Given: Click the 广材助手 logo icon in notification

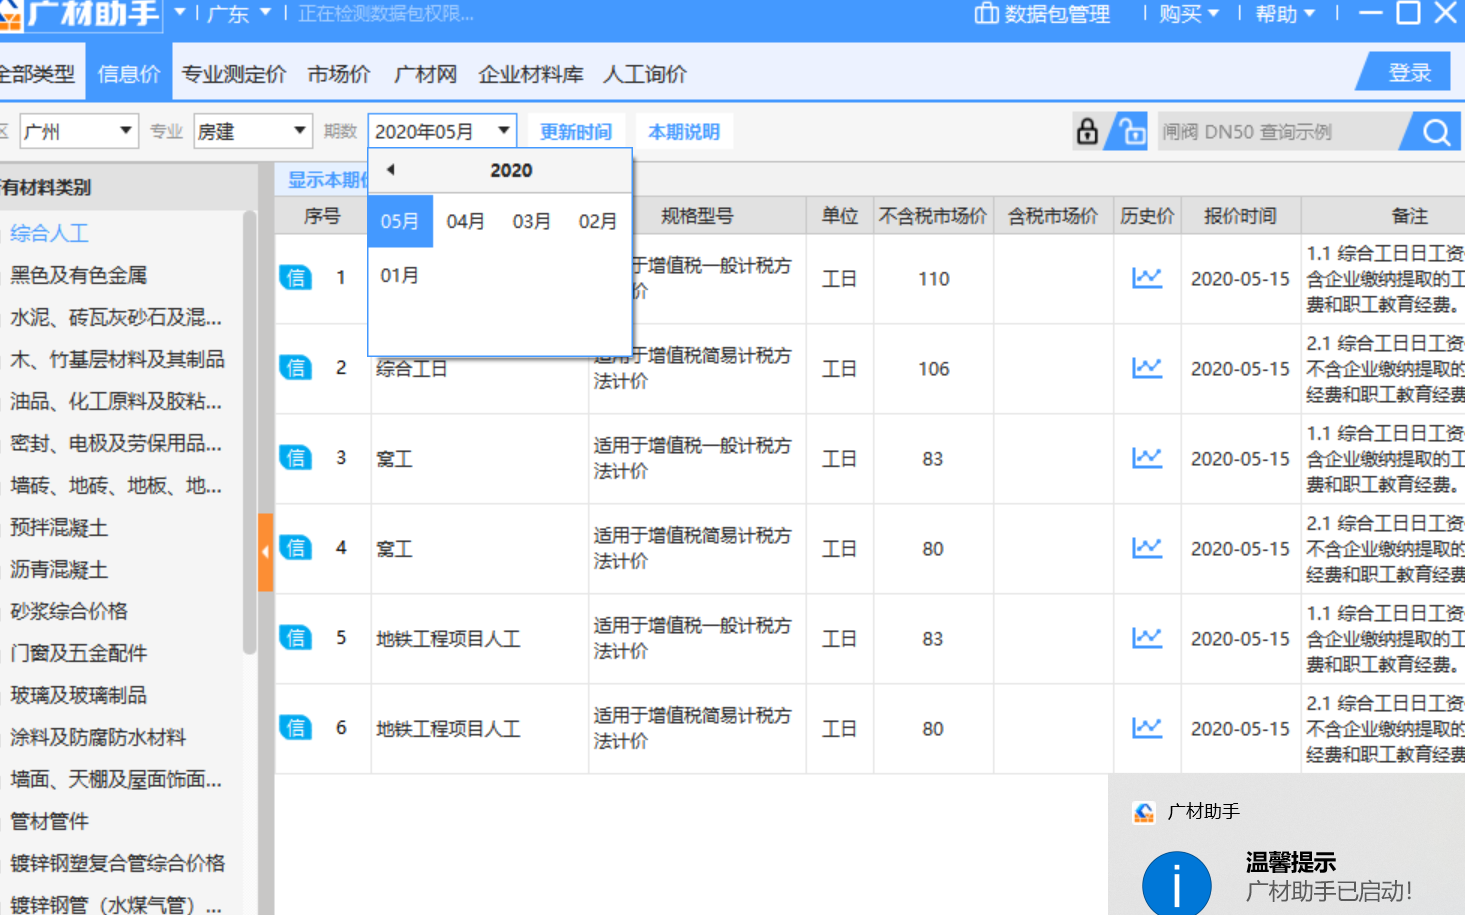Looking at the screenshot, I should (x=1144, y=812).
